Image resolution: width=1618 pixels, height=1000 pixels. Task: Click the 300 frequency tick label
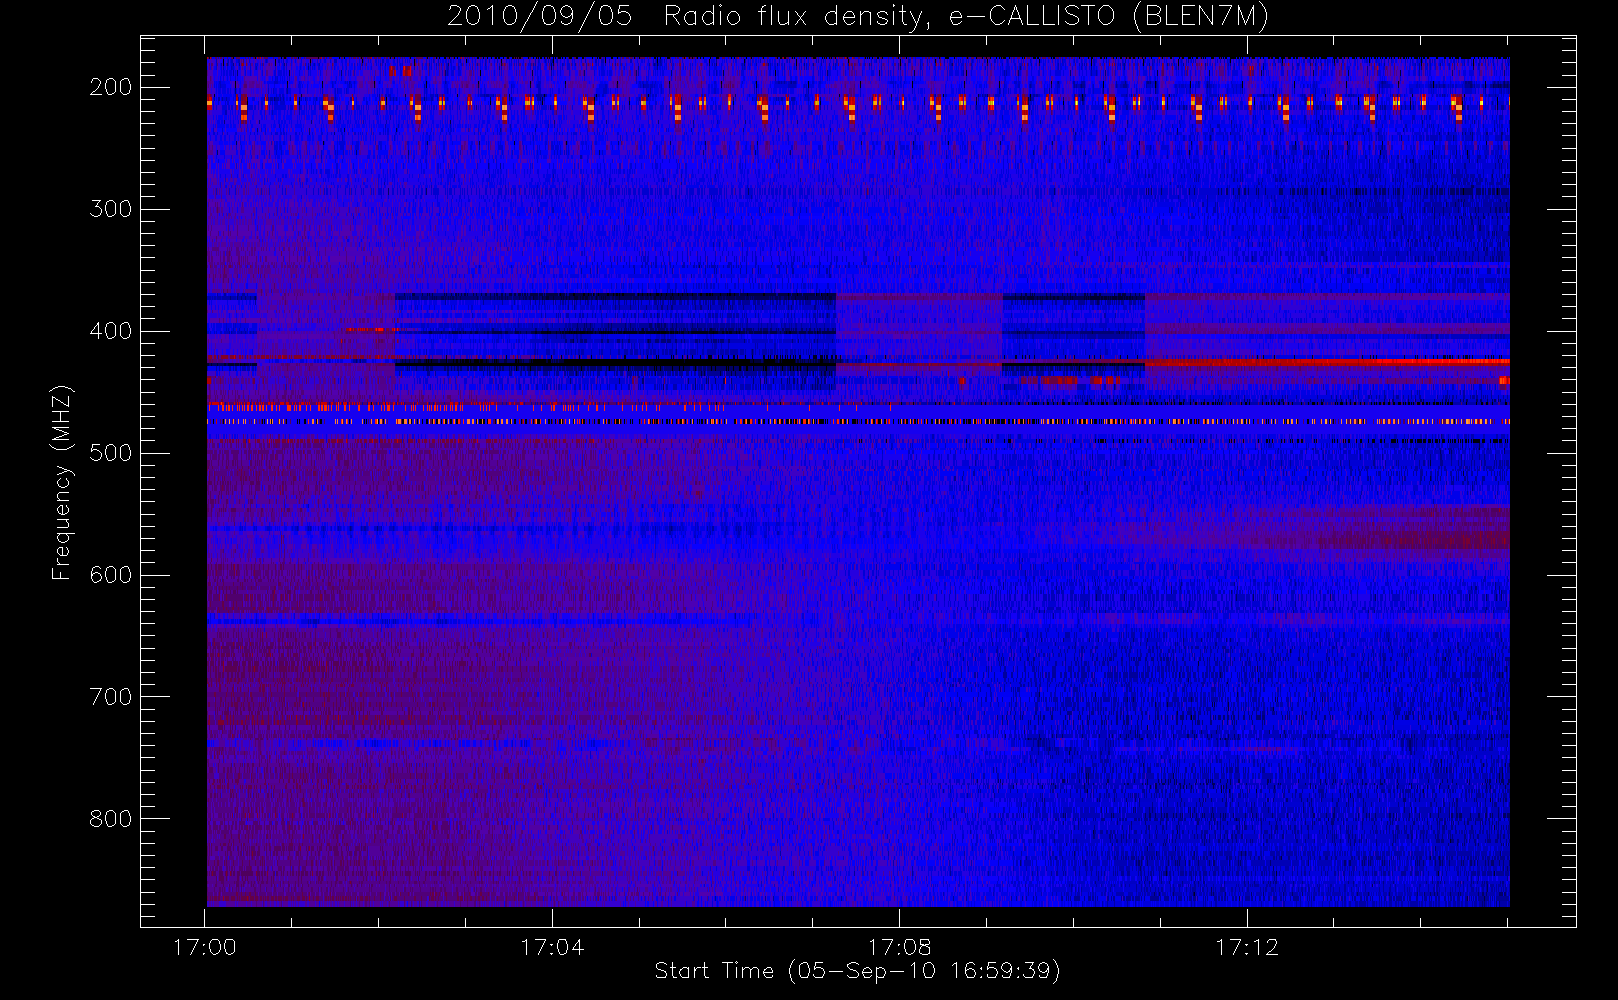(110, 209)
